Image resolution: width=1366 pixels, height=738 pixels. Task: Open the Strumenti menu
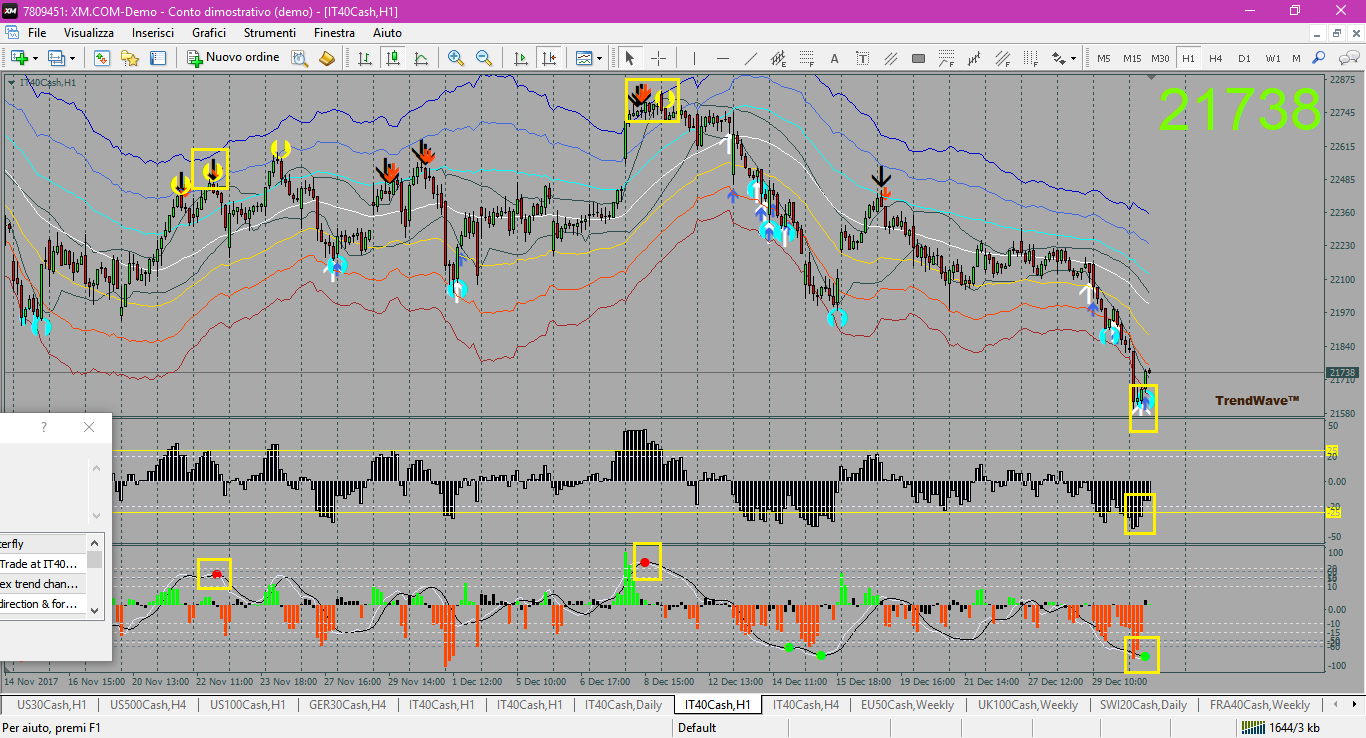coord(270,33)
